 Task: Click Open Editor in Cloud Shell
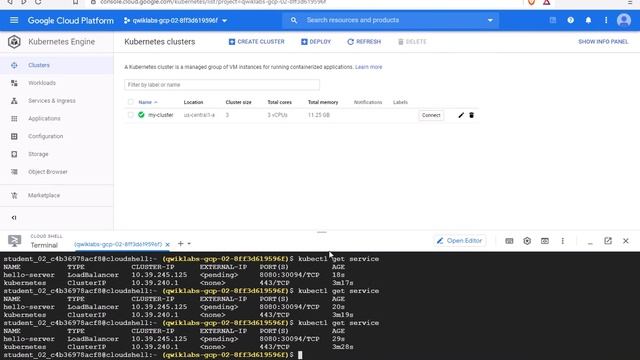click(460, 241)
